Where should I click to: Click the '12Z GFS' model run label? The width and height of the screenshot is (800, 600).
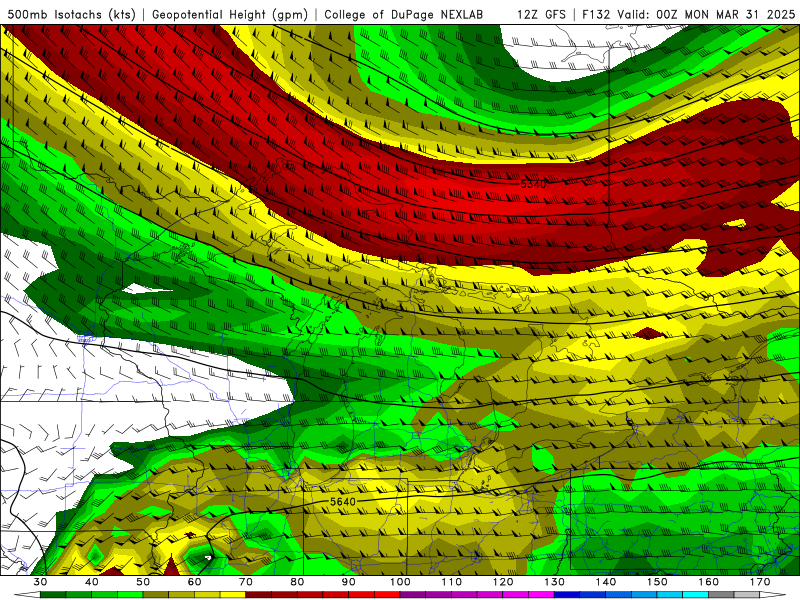(541, 15)
